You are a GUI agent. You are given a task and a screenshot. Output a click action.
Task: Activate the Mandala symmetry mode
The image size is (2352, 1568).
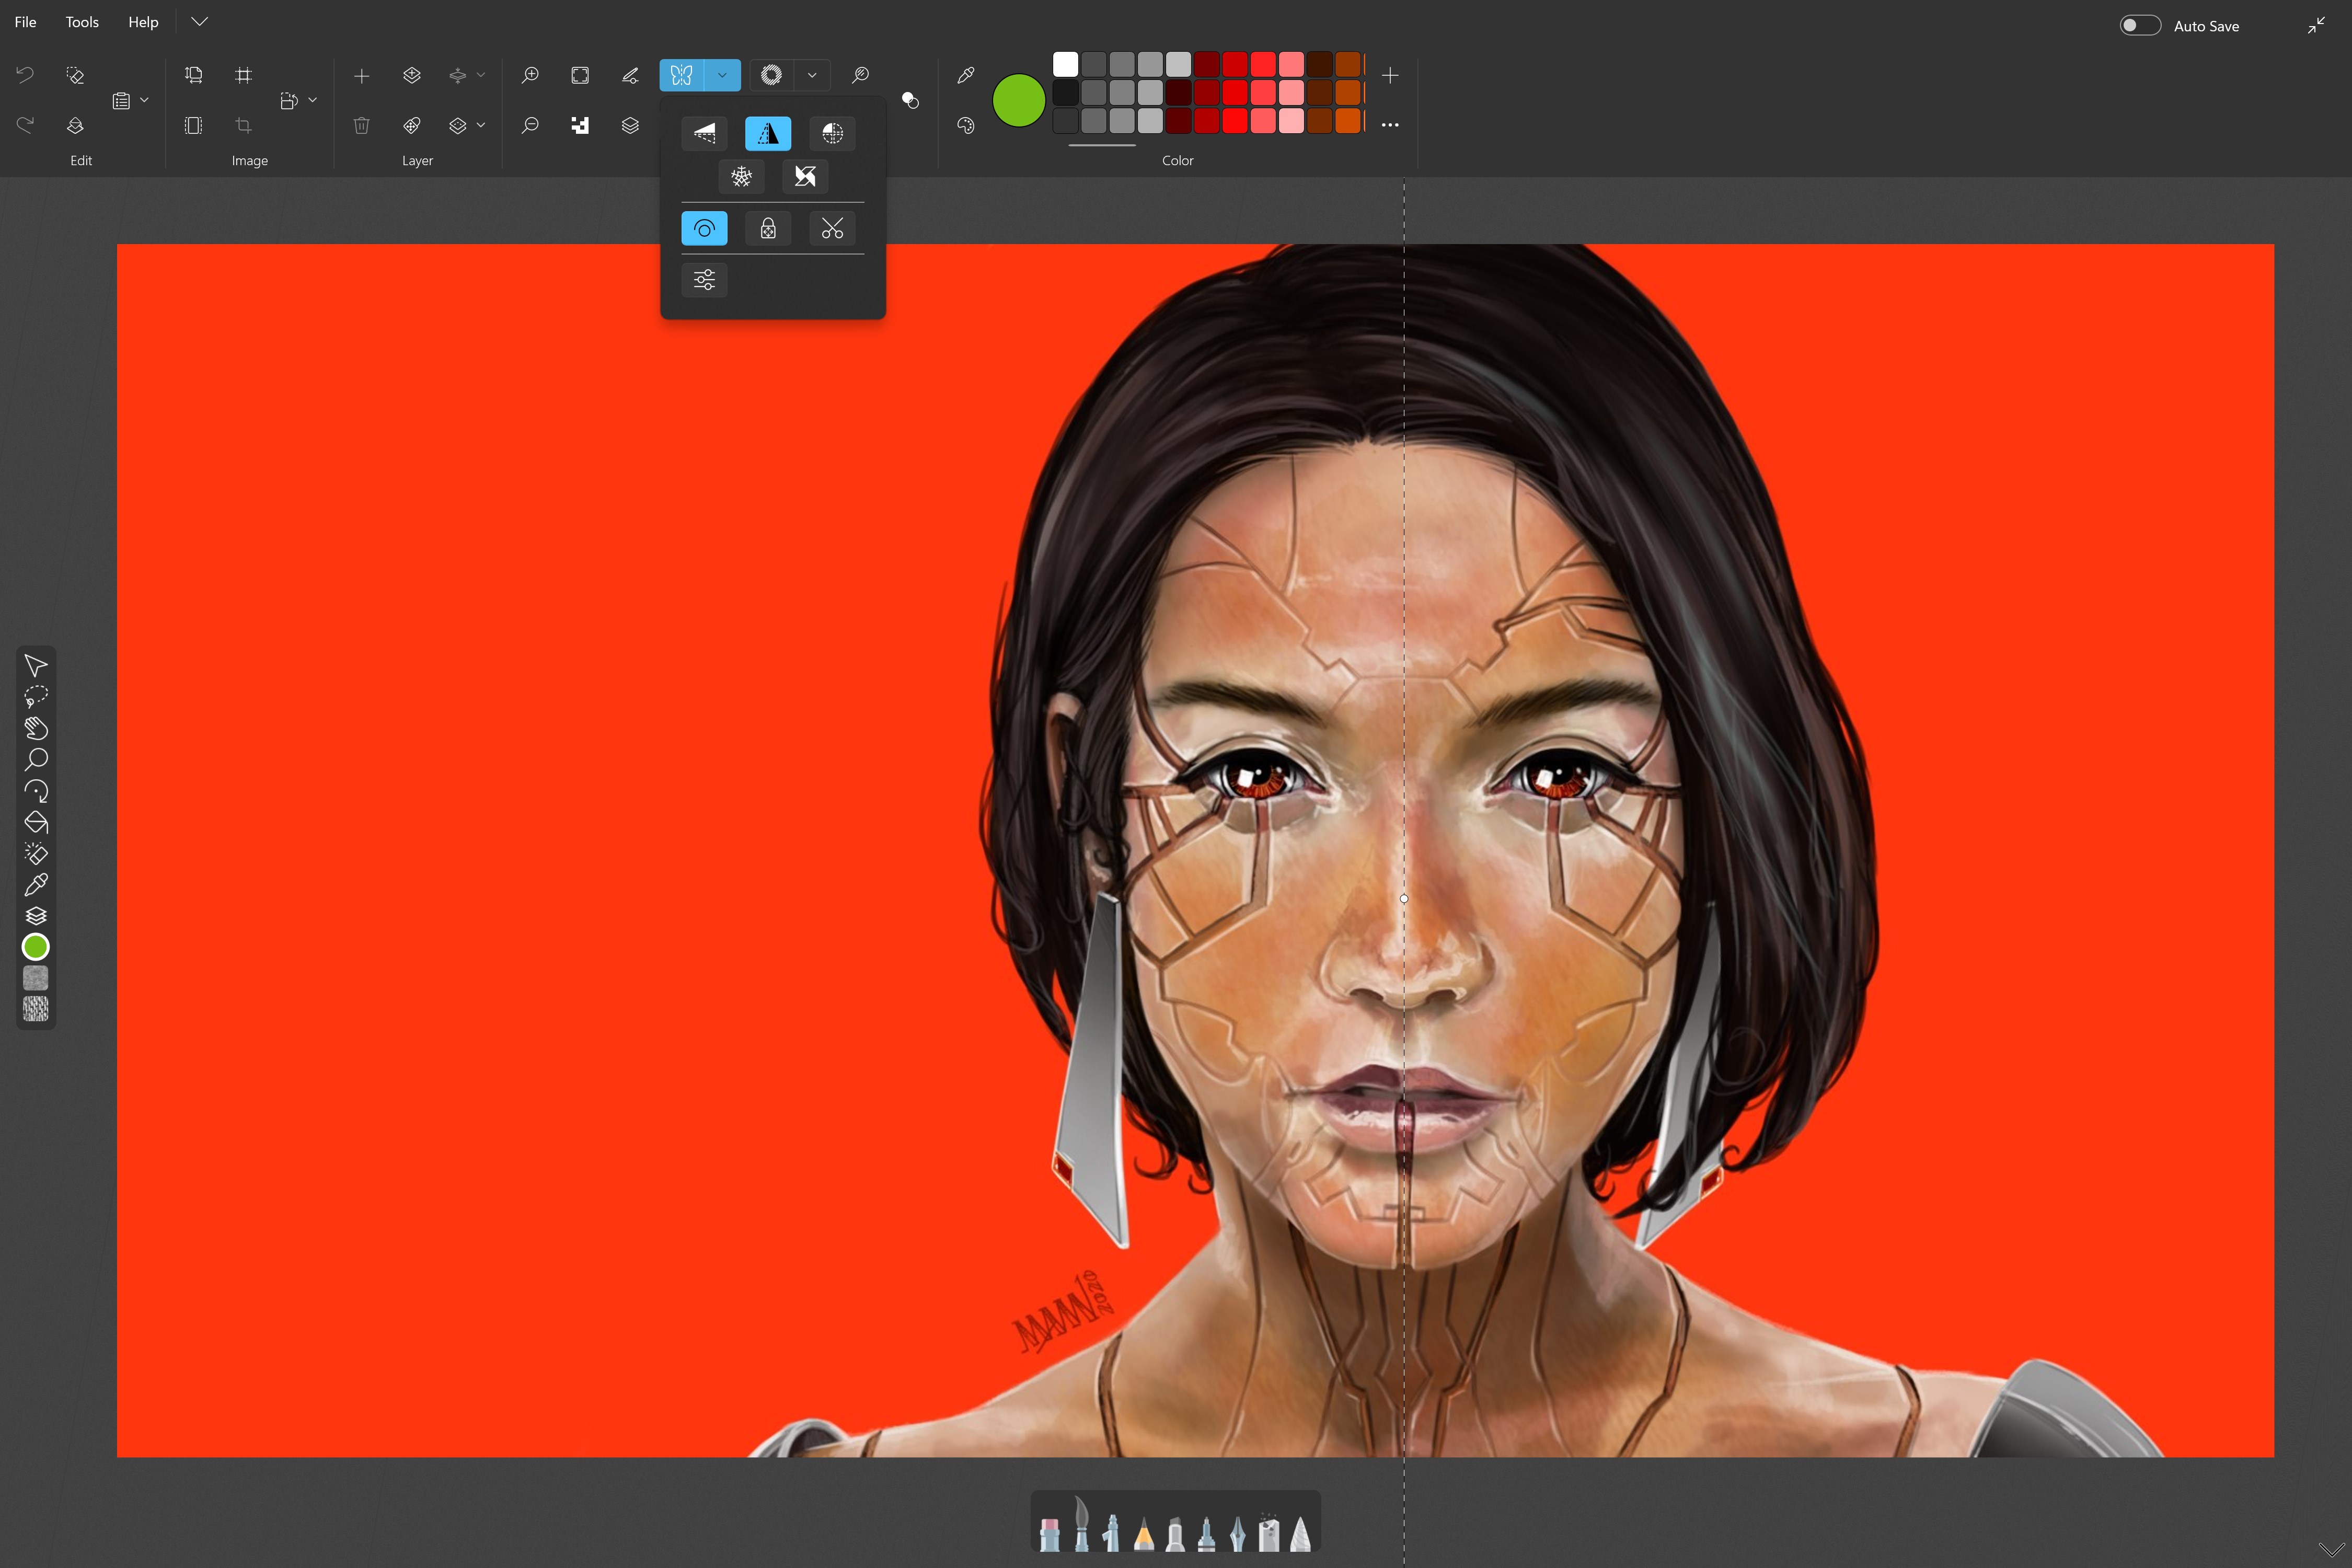(x=832, y=133)
